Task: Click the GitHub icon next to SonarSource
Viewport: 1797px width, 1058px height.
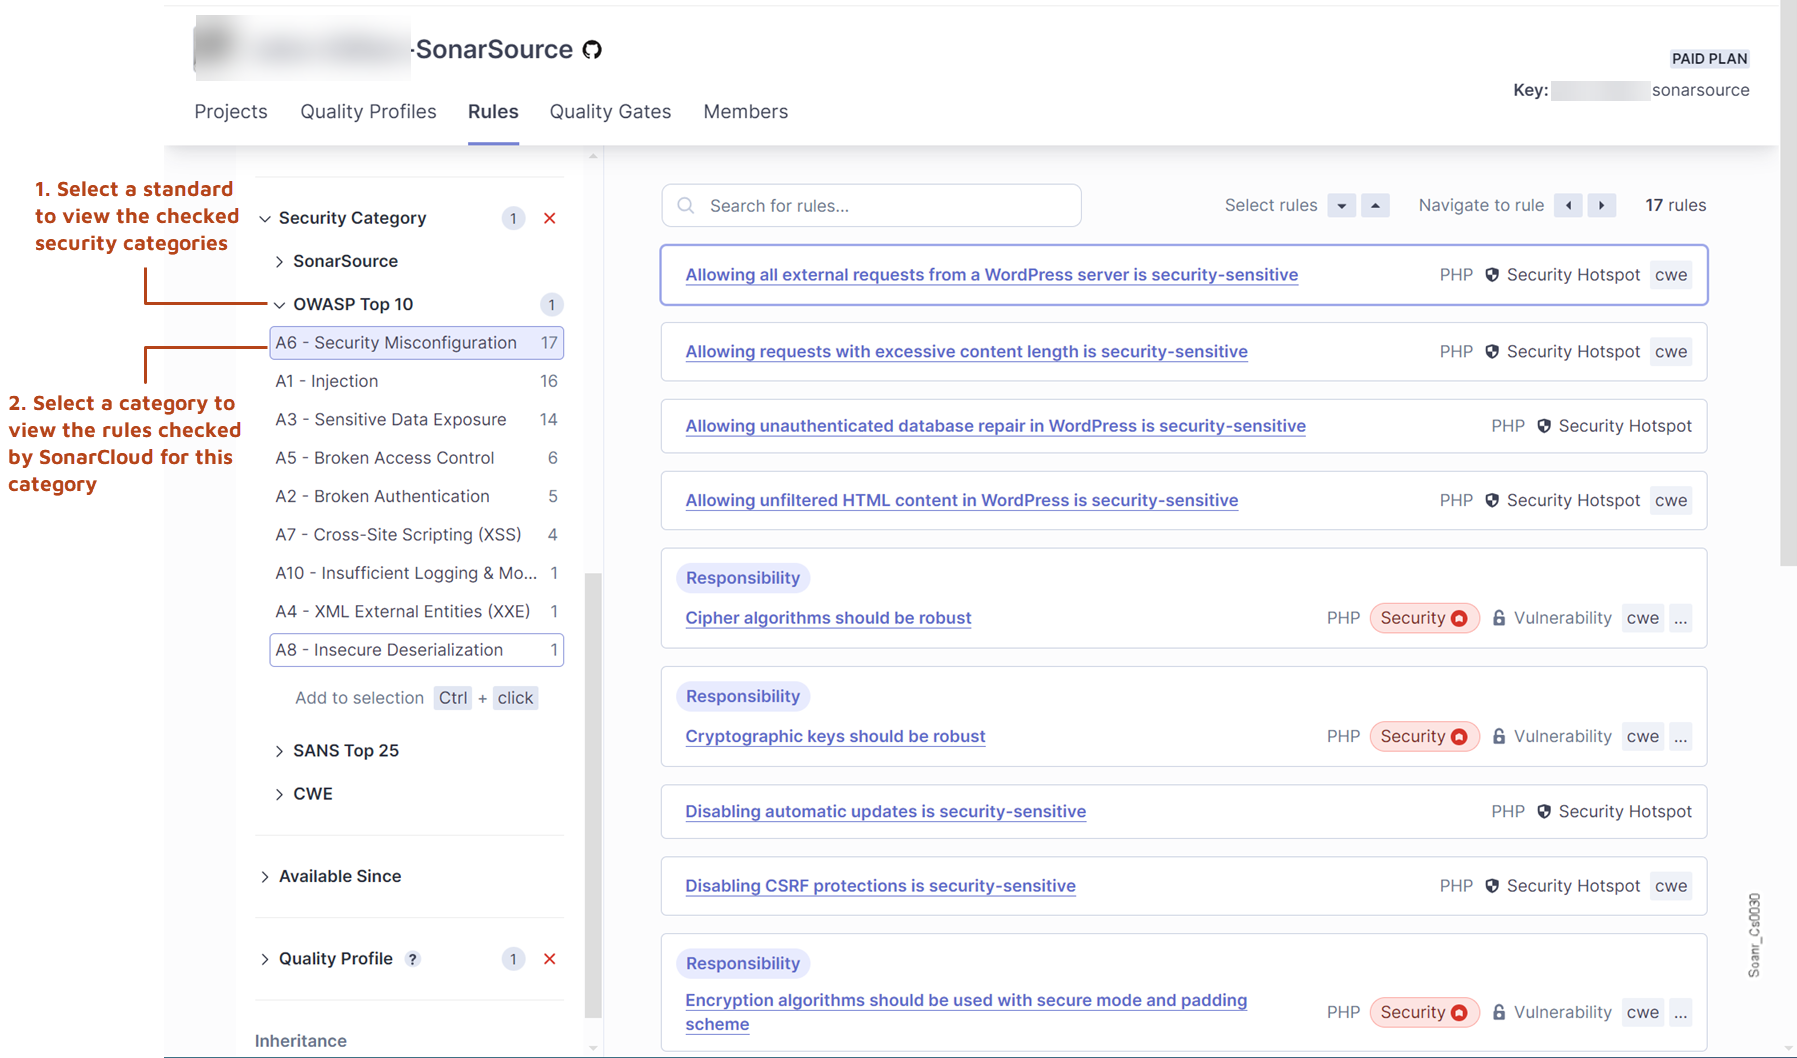Action: (x=592, y=48)
